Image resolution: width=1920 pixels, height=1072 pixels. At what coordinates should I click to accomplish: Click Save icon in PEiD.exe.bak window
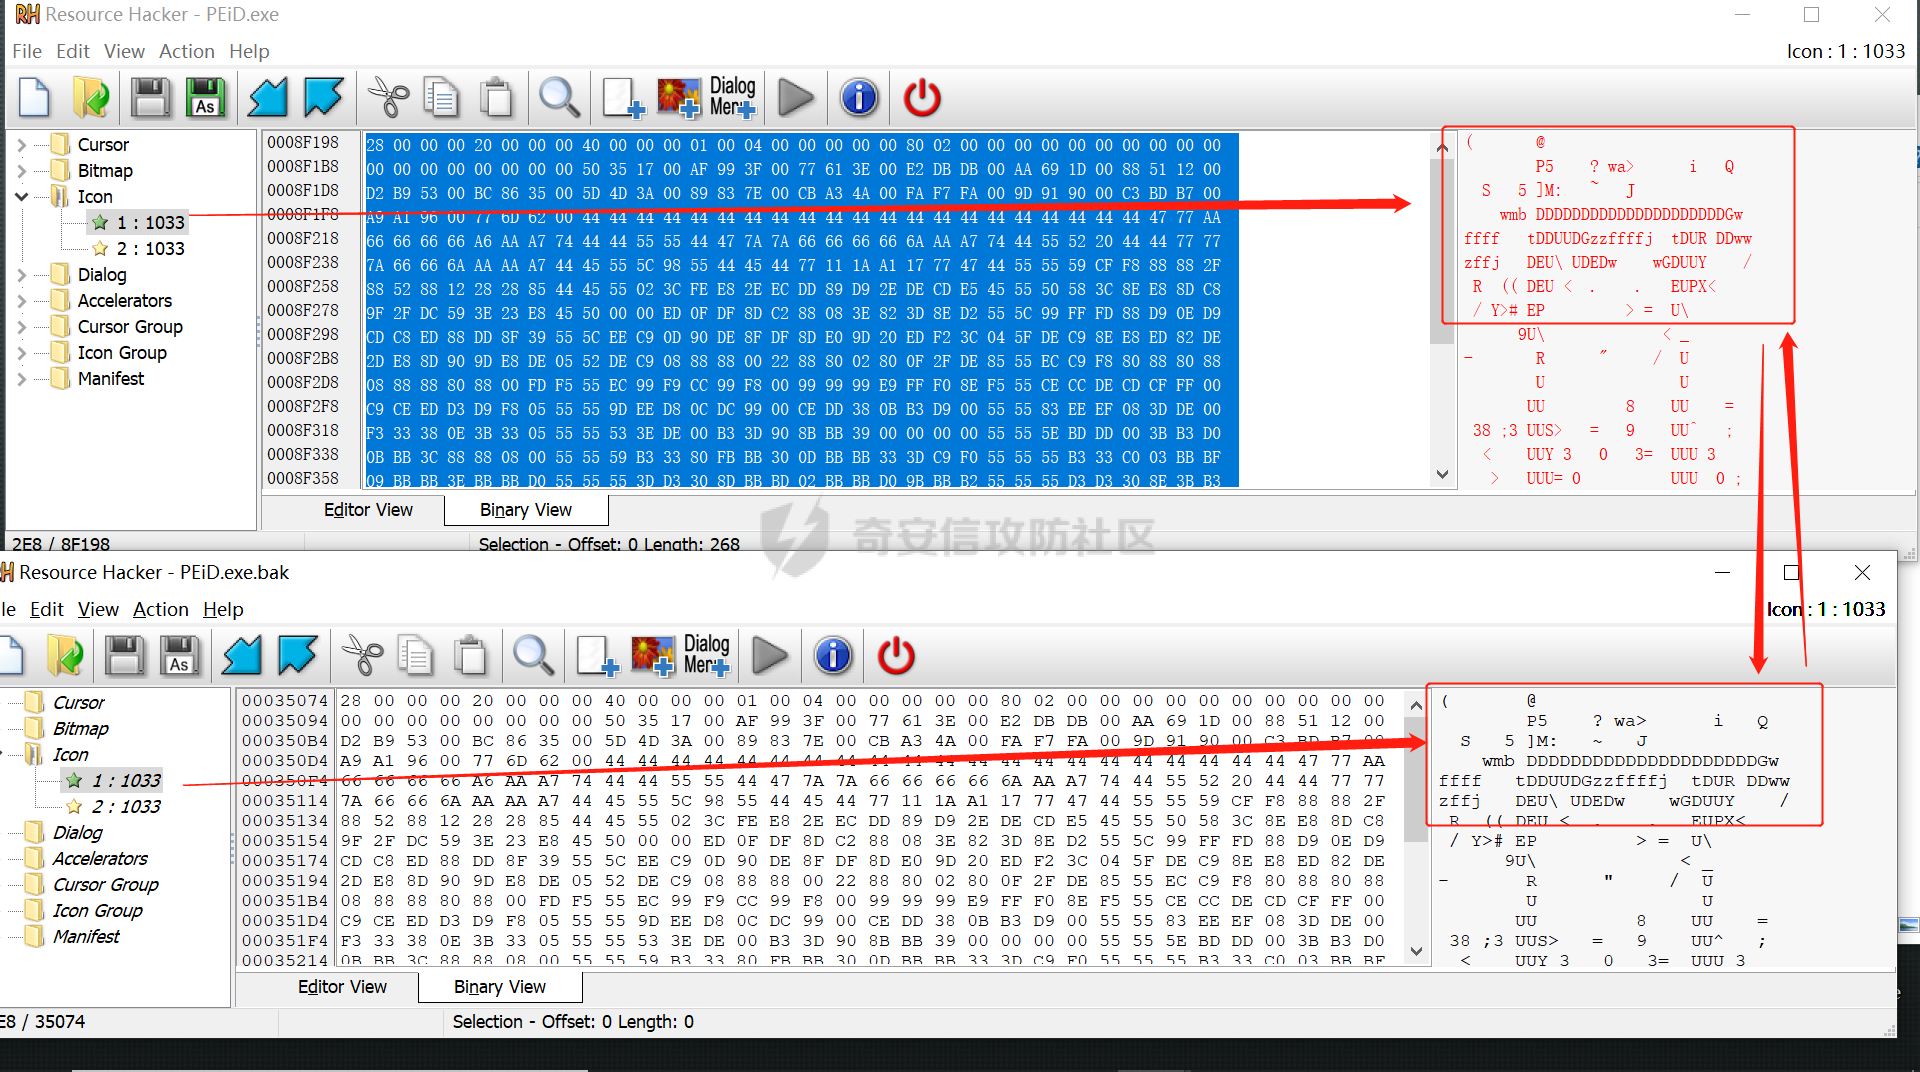(x=125, y=656)
